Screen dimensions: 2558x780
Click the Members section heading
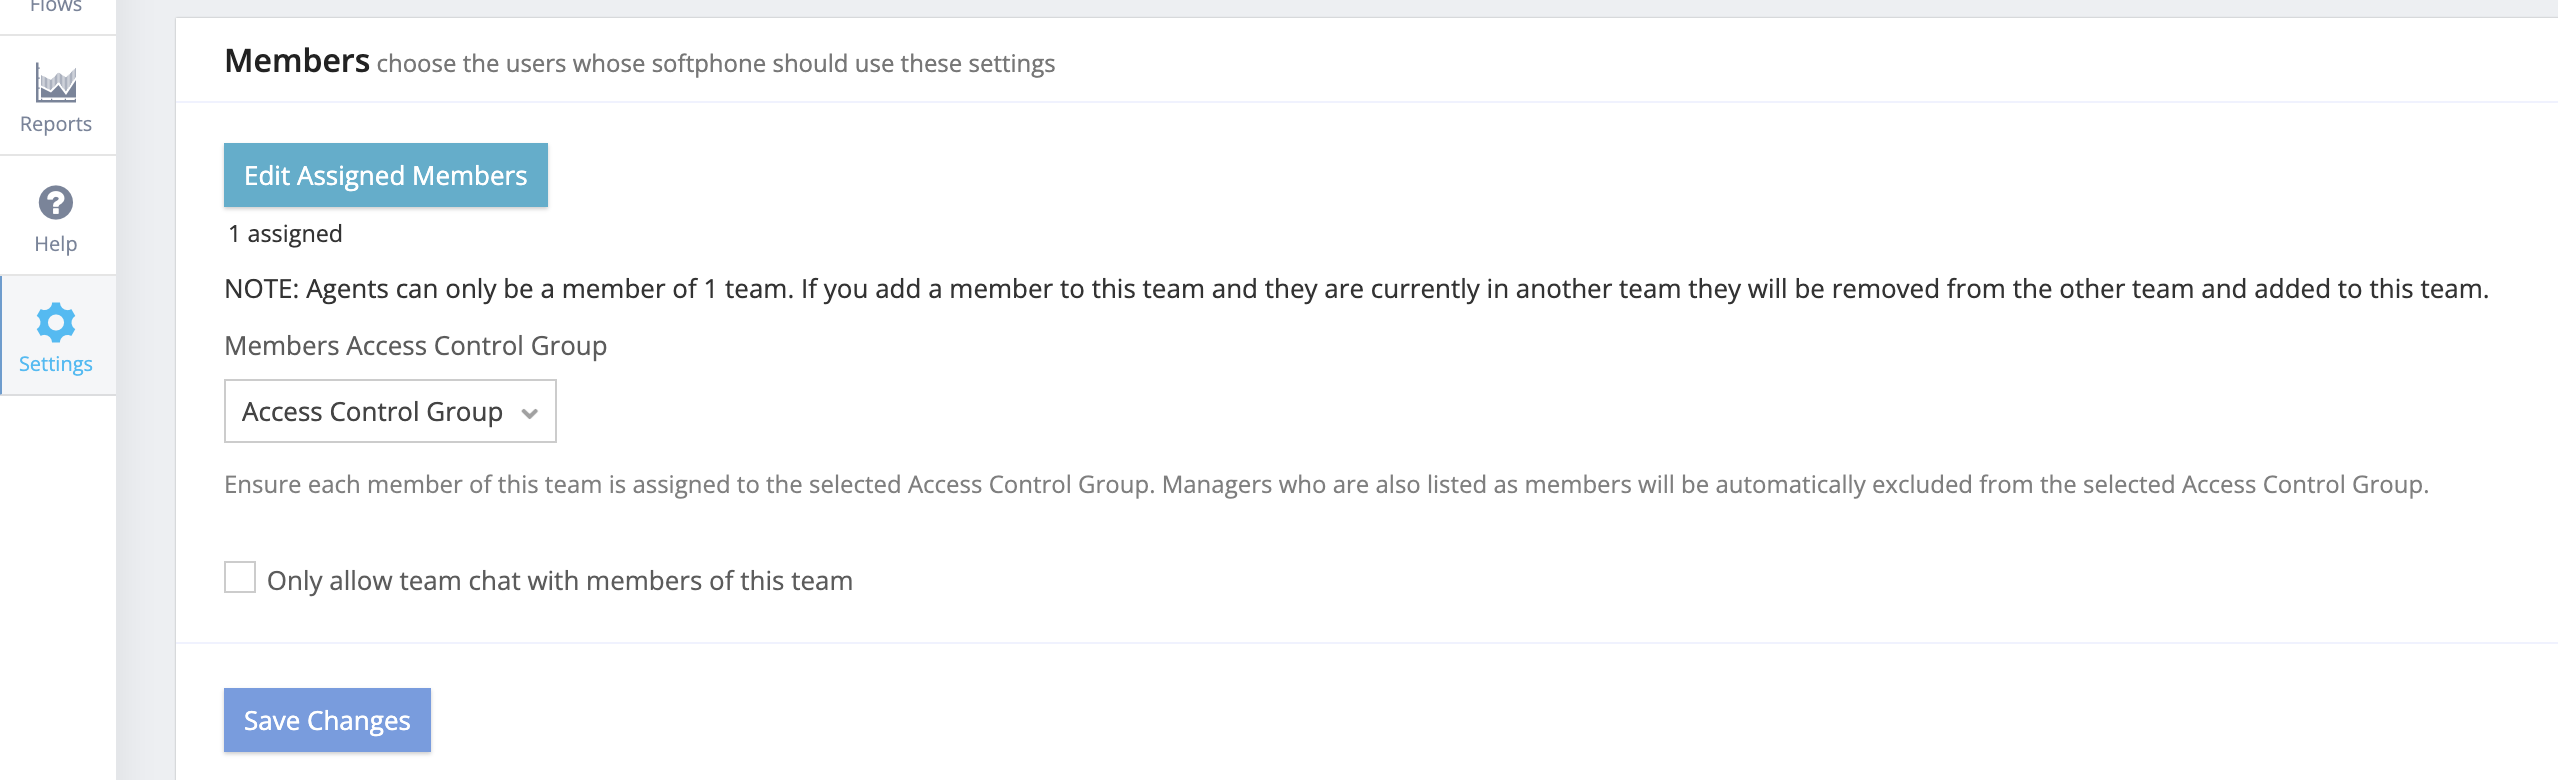297,61
